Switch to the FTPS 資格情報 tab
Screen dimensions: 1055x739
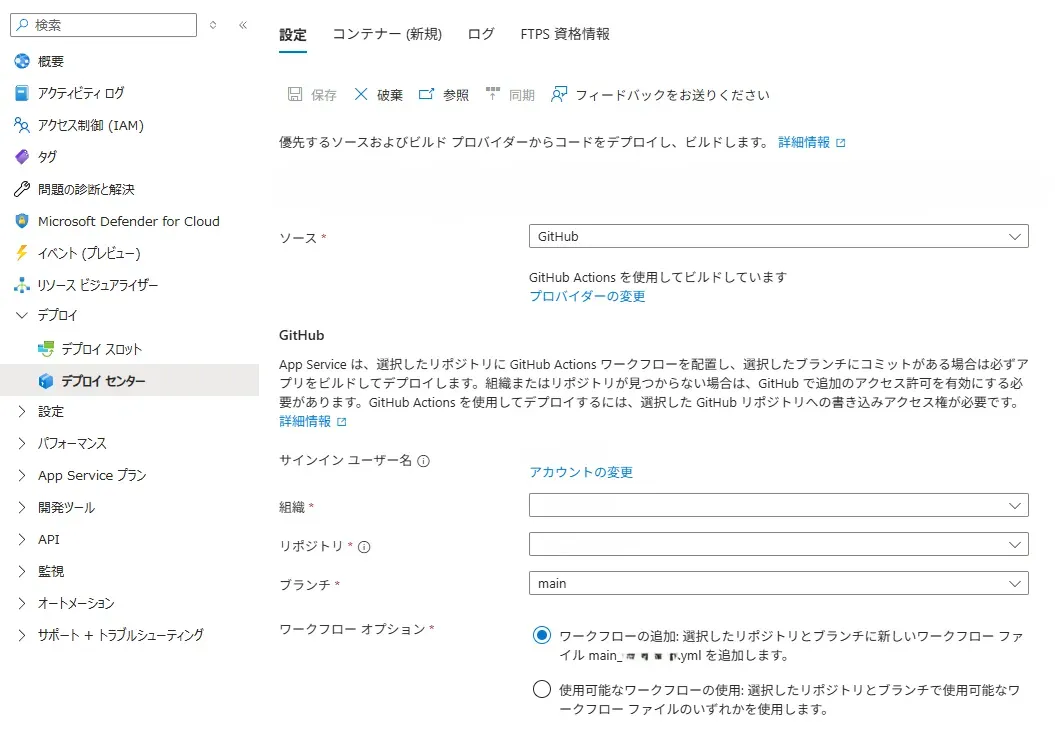click(565, 34)
